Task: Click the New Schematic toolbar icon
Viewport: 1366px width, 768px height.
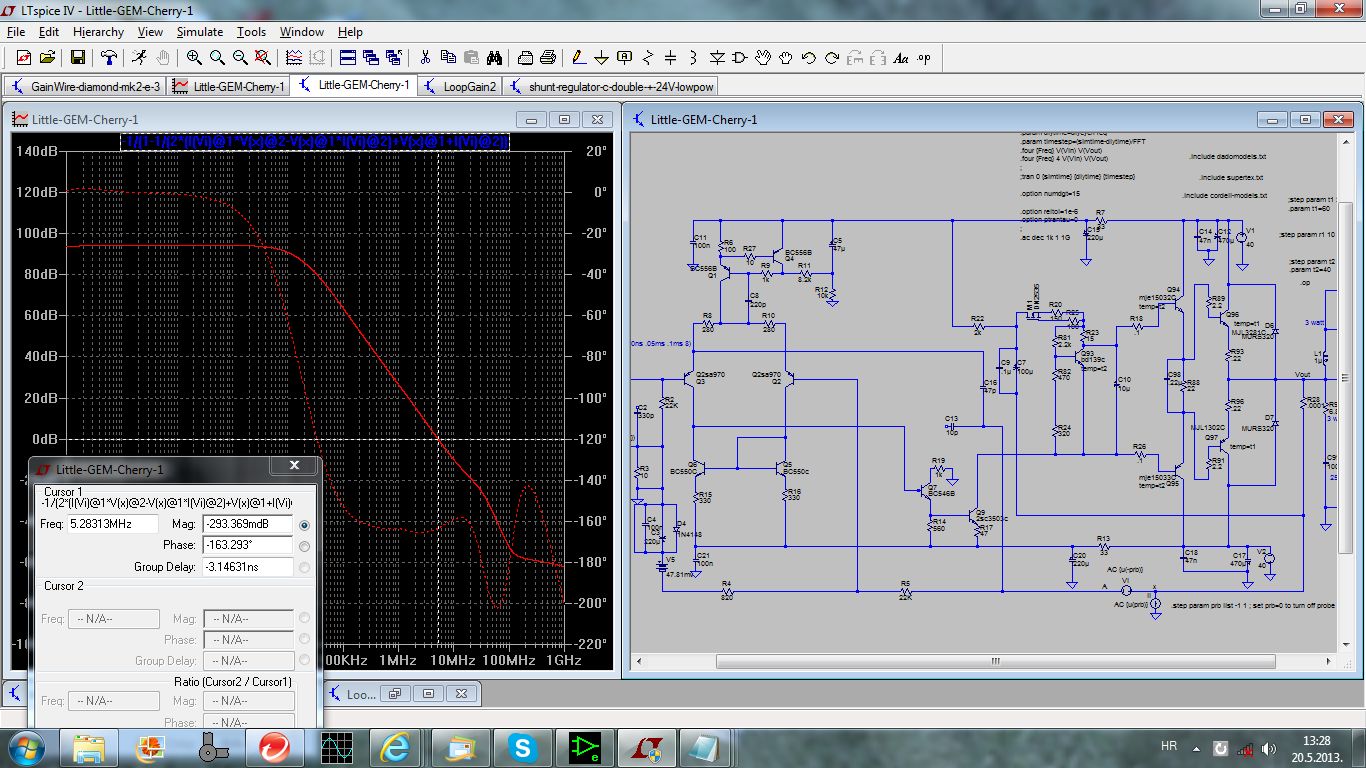Action: (x=22, y=58)
